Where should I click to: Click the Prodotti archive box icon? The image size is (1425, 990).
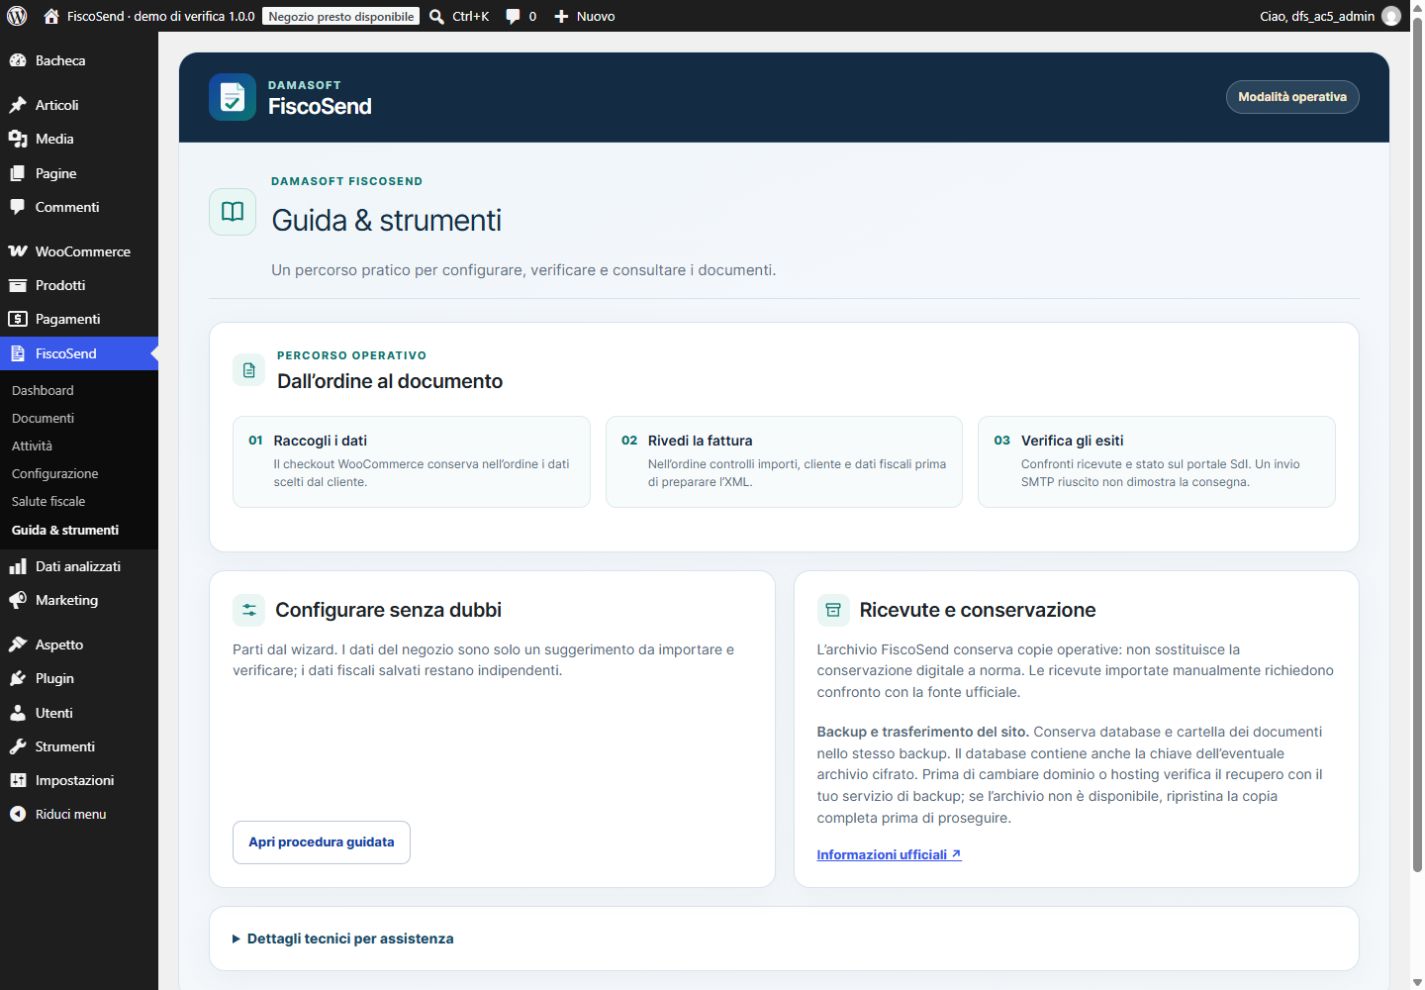[18, 285]
